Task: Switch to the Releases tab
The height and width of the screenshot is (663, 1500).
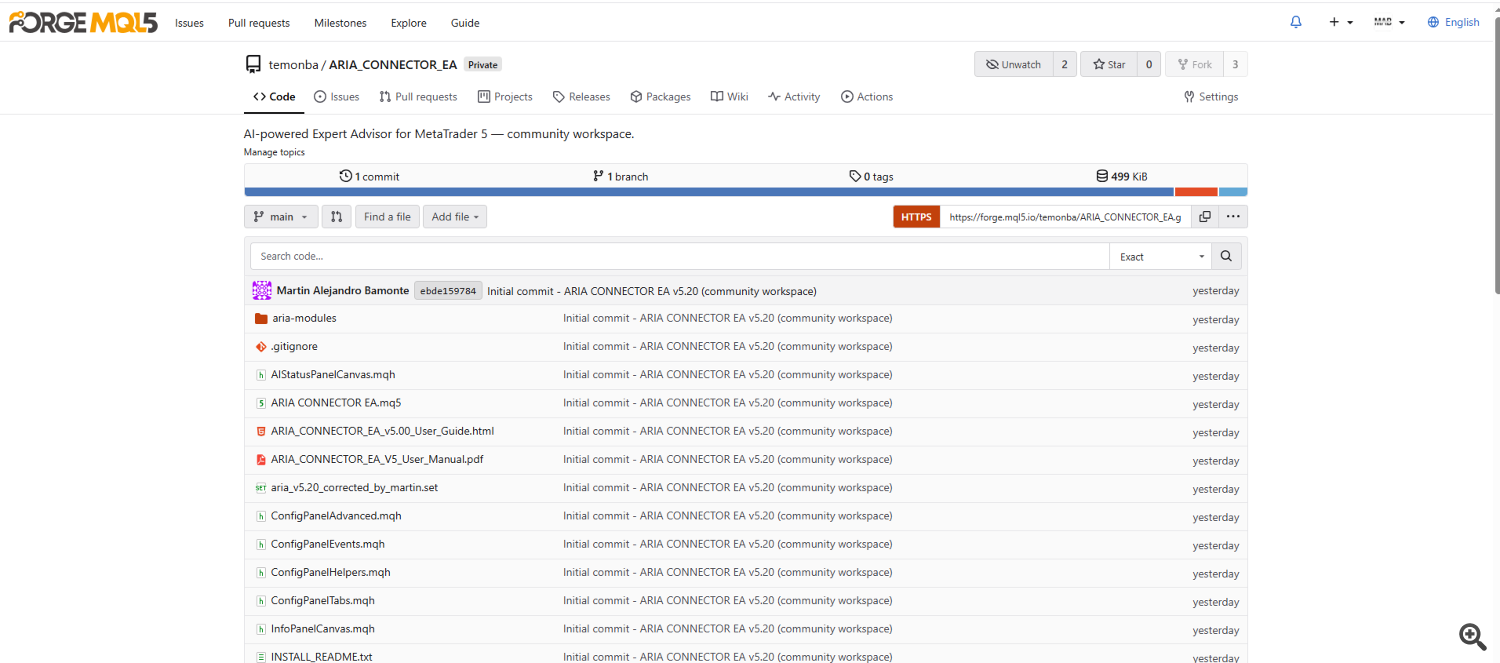Action: point(581,97)
